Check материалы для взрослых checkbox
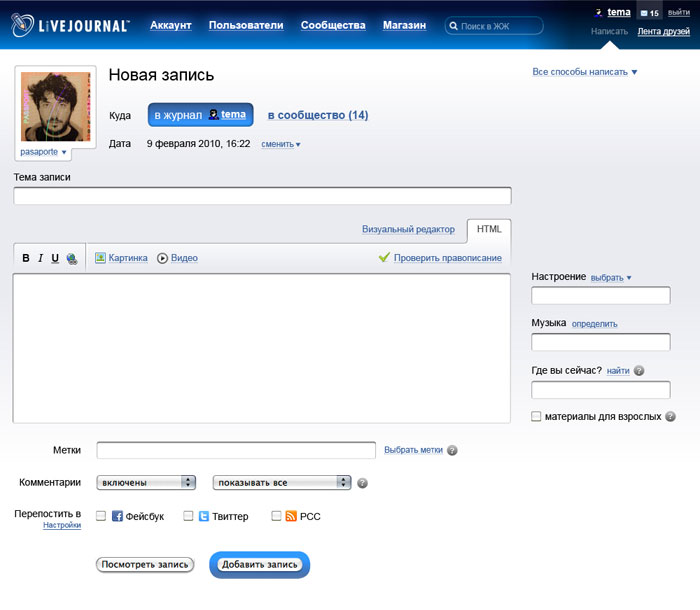Image resolution: width=700 pixels, height=610 pixels. pos(537,416)
